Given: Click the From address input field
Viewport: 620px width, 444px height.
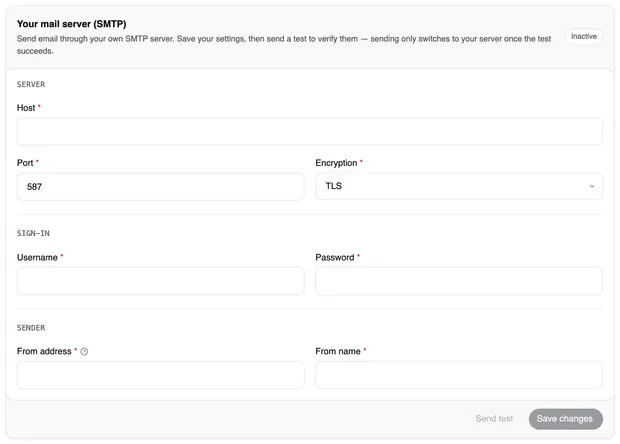Looking at the screenshot, I should (161, 375).
